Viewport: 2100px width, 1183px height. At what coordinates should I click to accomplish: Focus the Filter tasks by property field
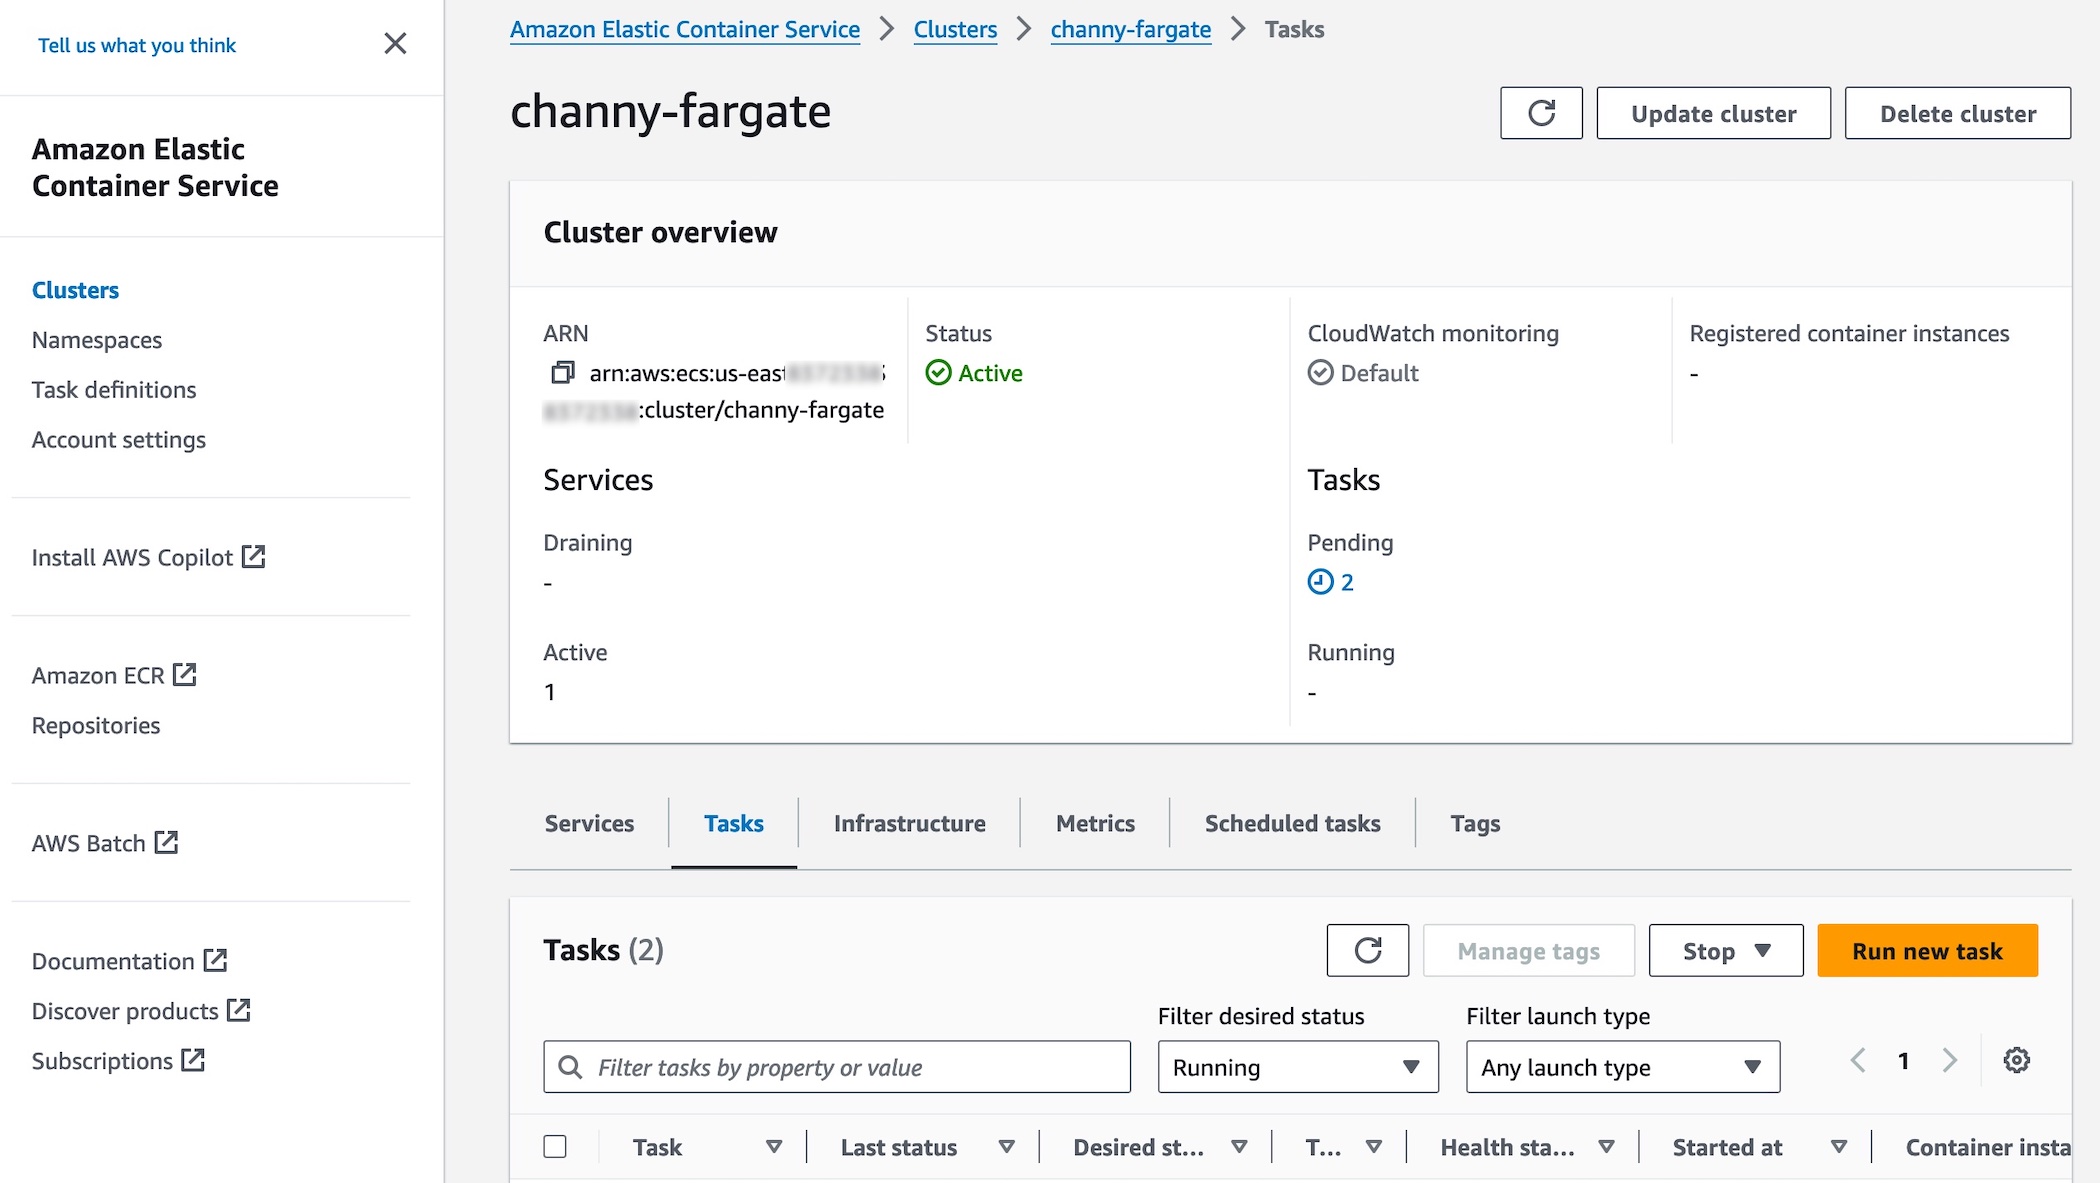click(x=837, y=1067)
